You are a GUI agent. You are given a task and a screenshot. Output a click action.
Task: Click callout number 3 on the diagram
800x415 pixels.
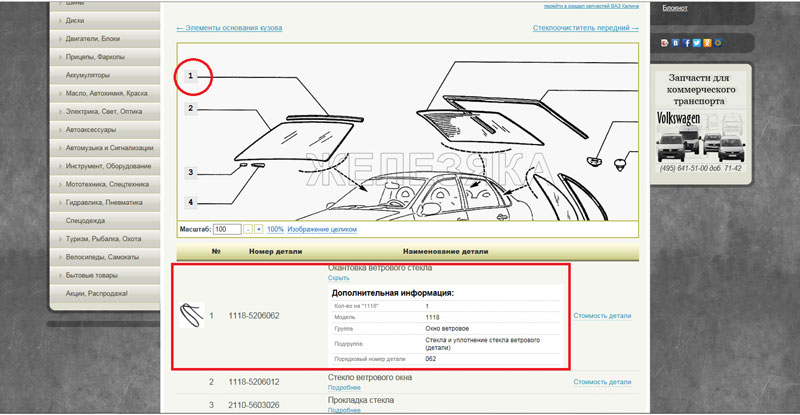coord(190,172)
